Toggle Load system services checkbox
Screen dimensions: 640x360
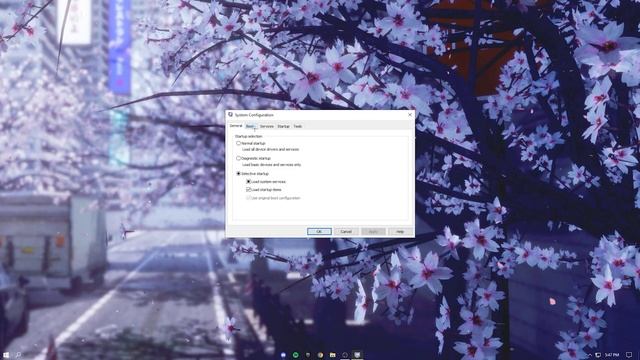pos(248,182)
